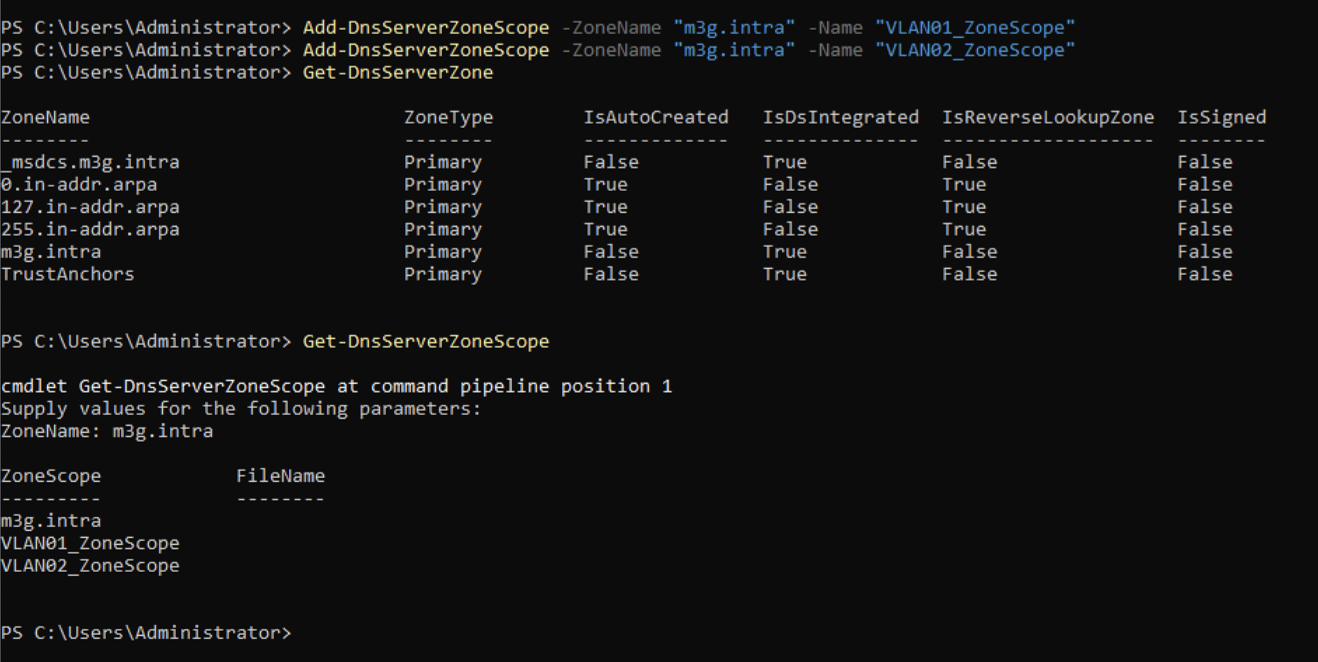Click the ZoneScope column header

[51, 476]
